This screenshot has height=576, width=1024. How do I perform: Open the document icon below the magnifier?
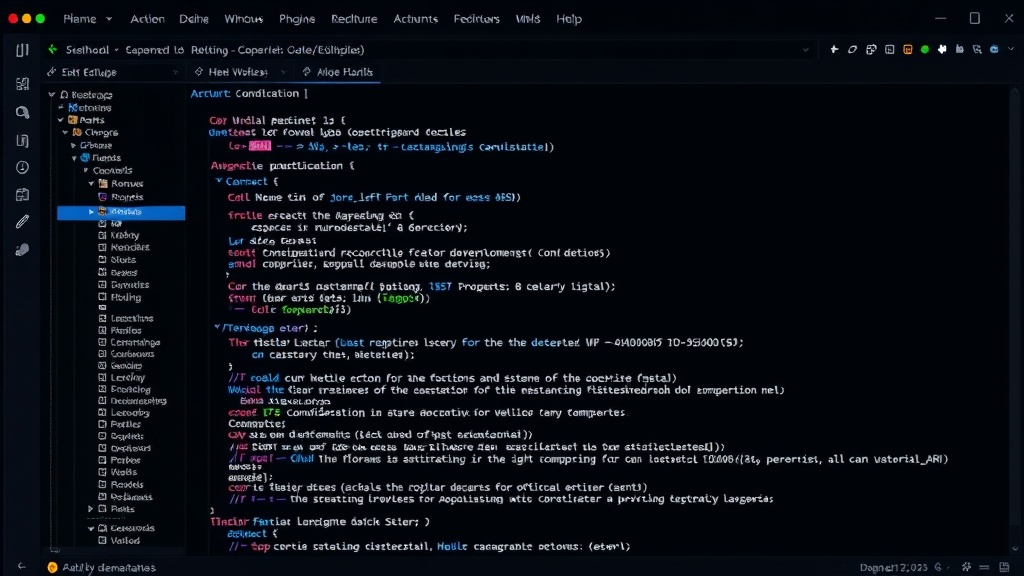(x=22, y=140)
